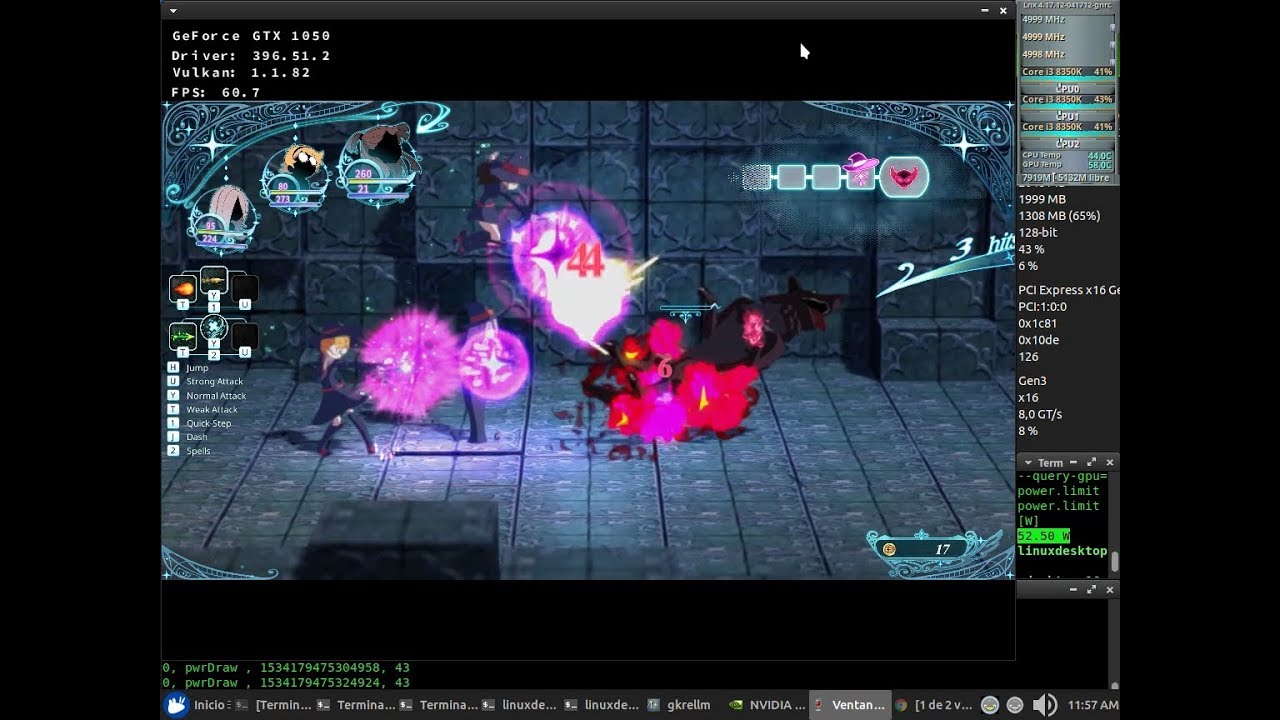Click the Term panel scrollbar handle
The height and width of the screenshot is (720, 1280).
tap(1114, 561)
